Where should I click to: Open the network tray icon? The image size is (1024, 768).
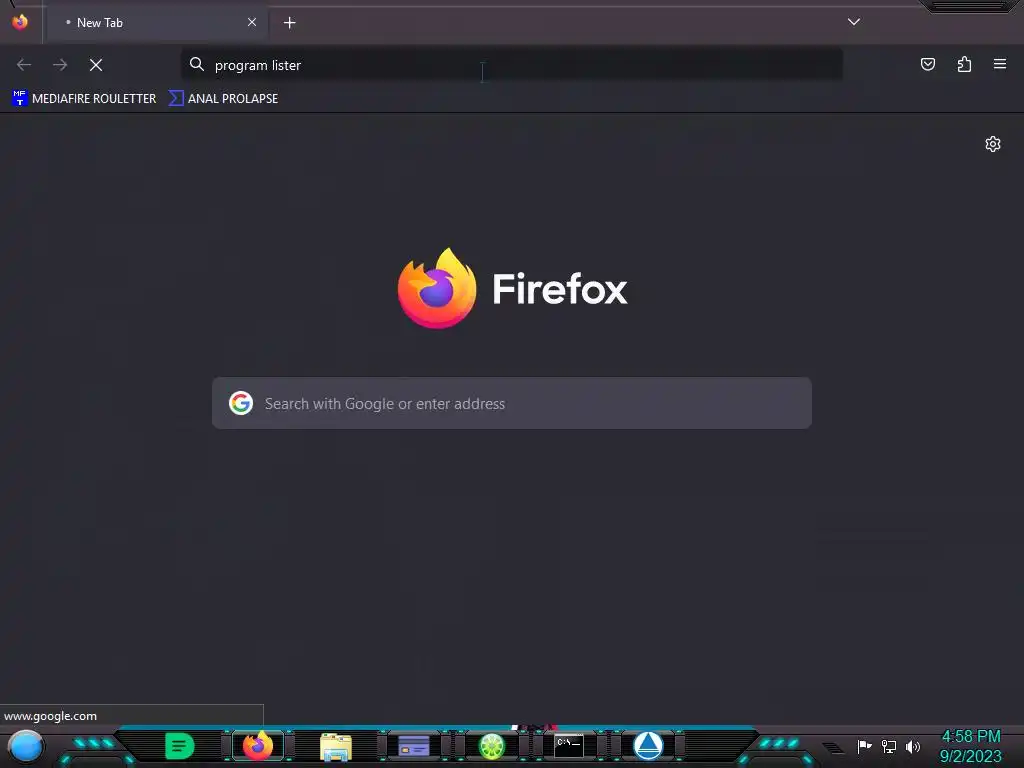tap(889, 746)
